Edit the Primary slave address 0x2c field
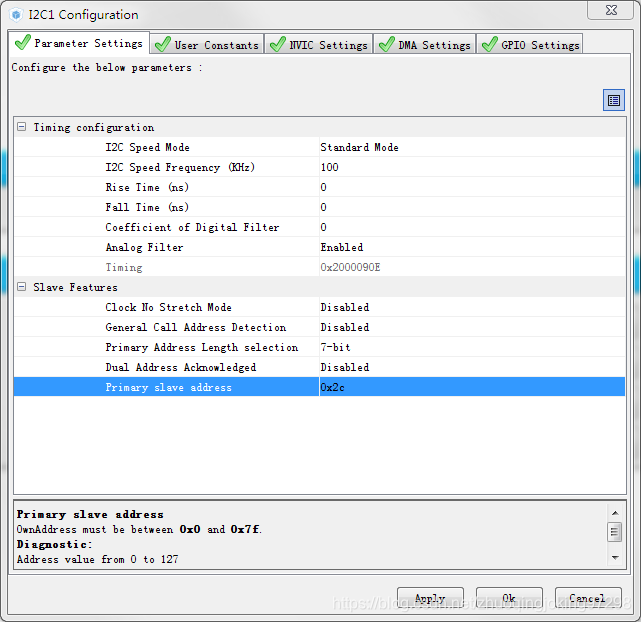The image size is (641, 622). click(x=472, y=387)
